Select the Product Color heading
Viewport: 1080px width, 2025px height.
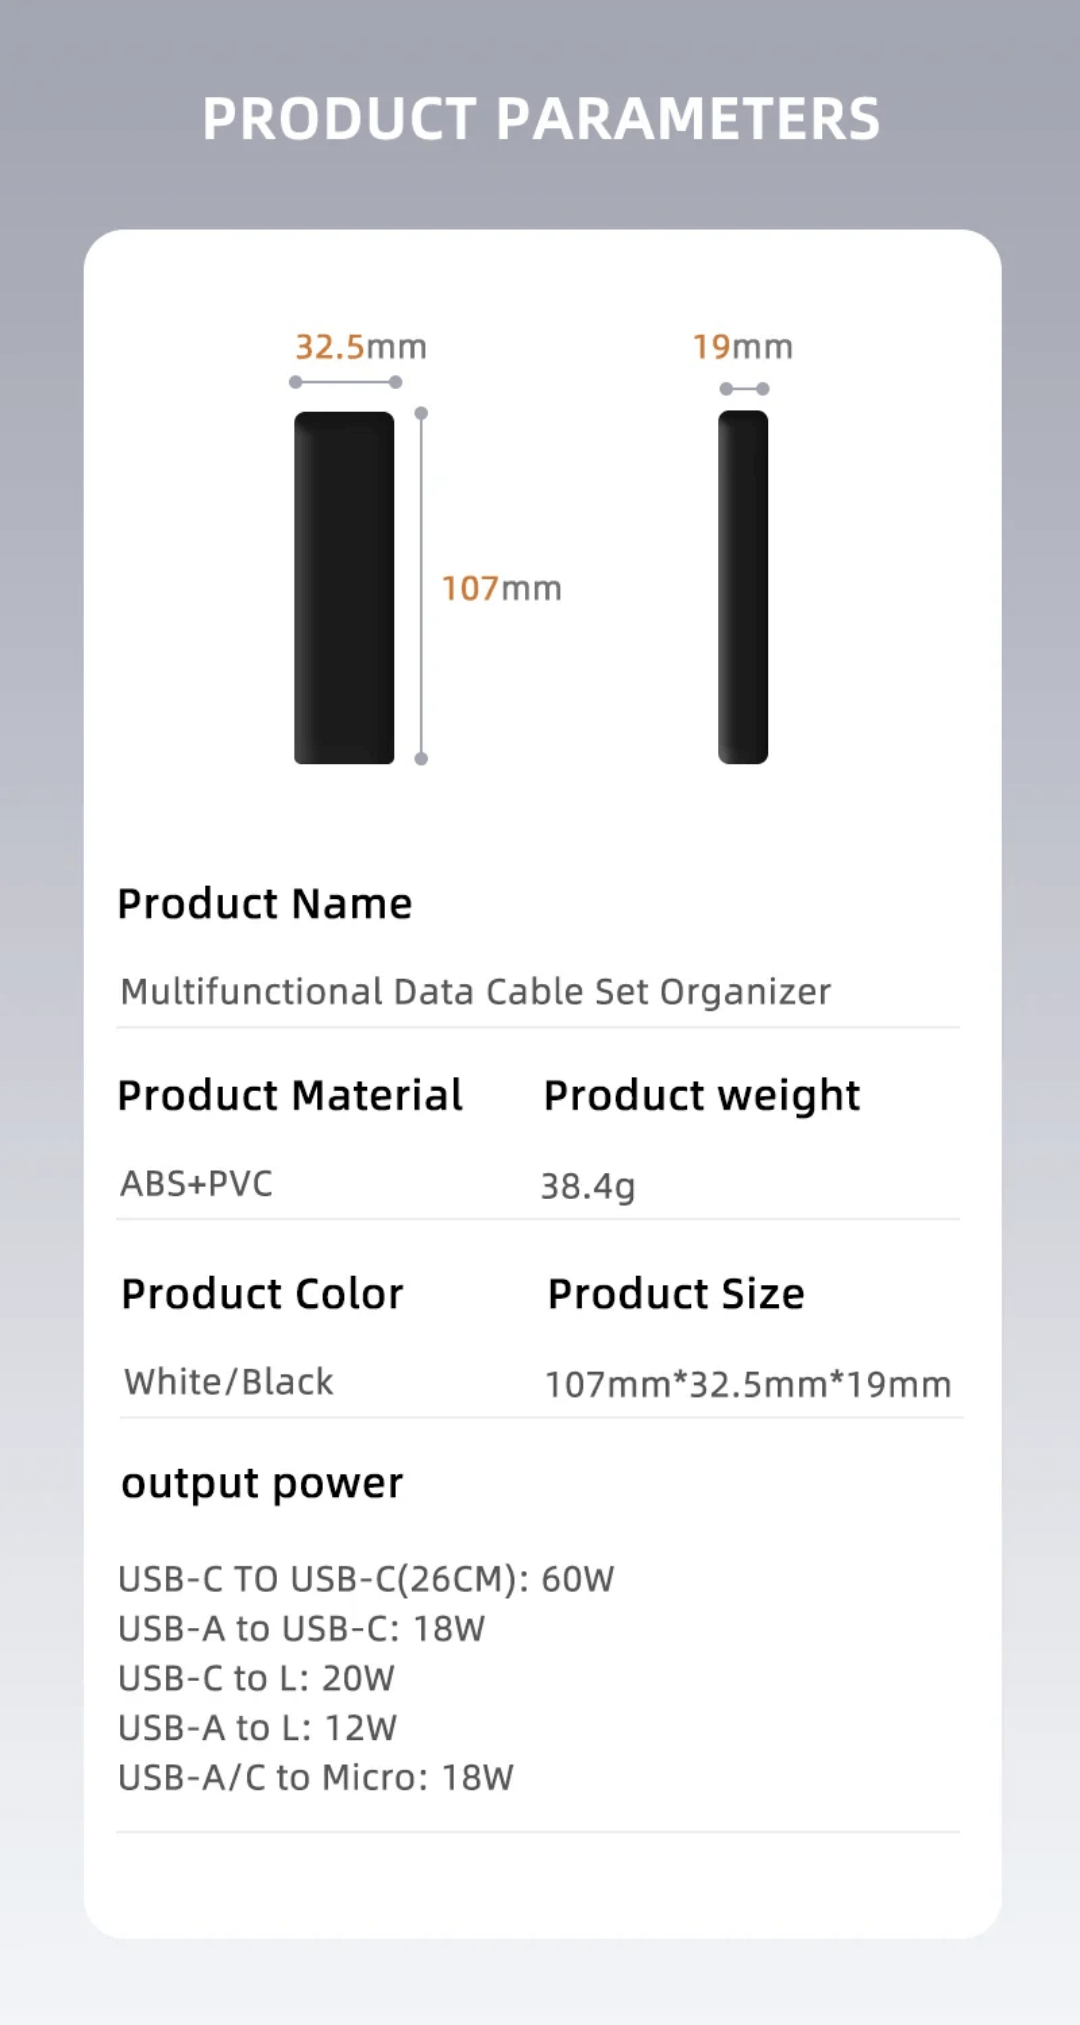pyautogui.click(x=262, y=1294)
